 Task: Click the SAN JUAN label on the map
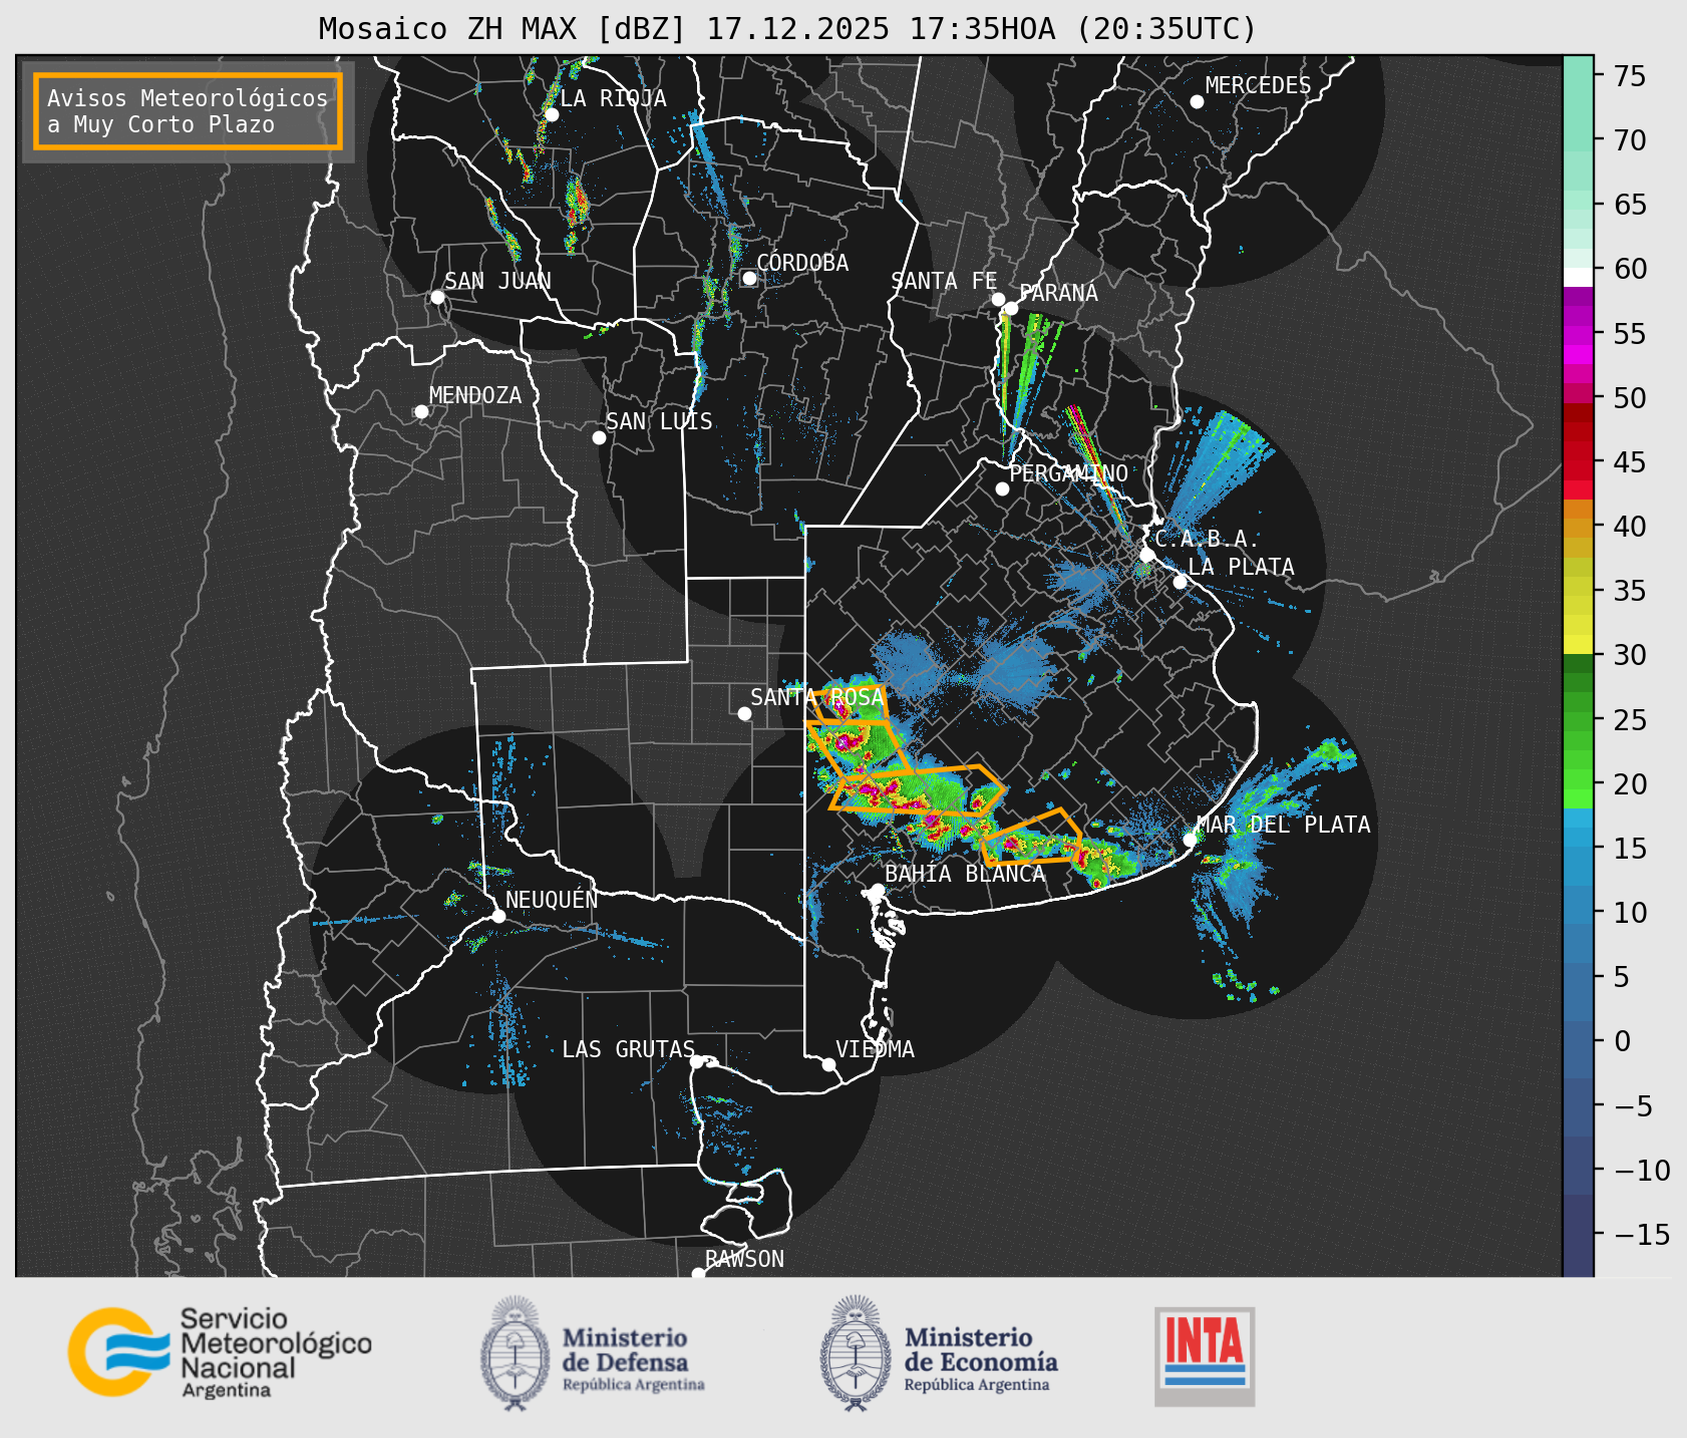pyautogui.click(x=498, y=281)
